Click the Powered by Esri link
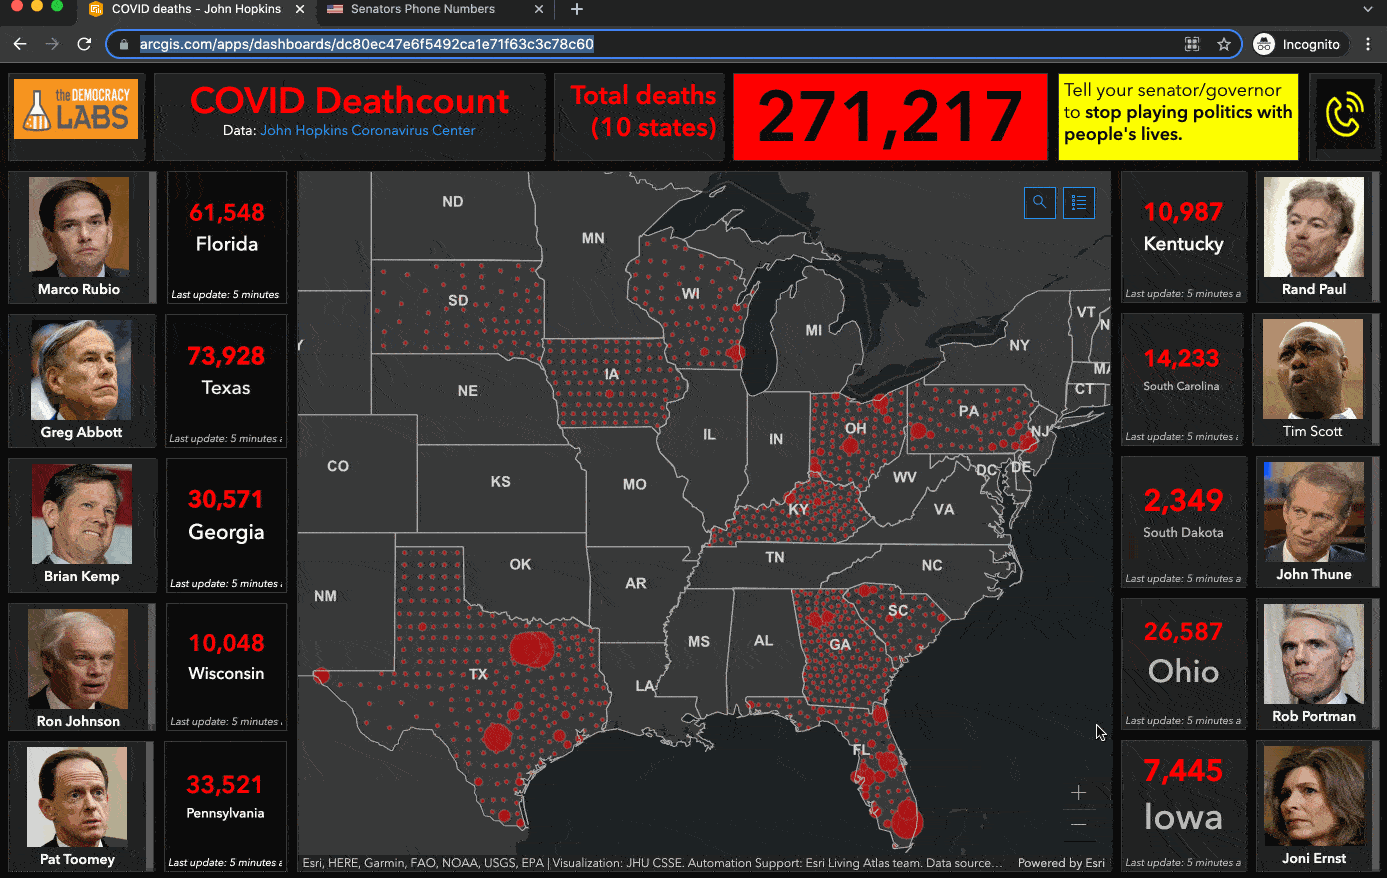 tap(1061, 863)
